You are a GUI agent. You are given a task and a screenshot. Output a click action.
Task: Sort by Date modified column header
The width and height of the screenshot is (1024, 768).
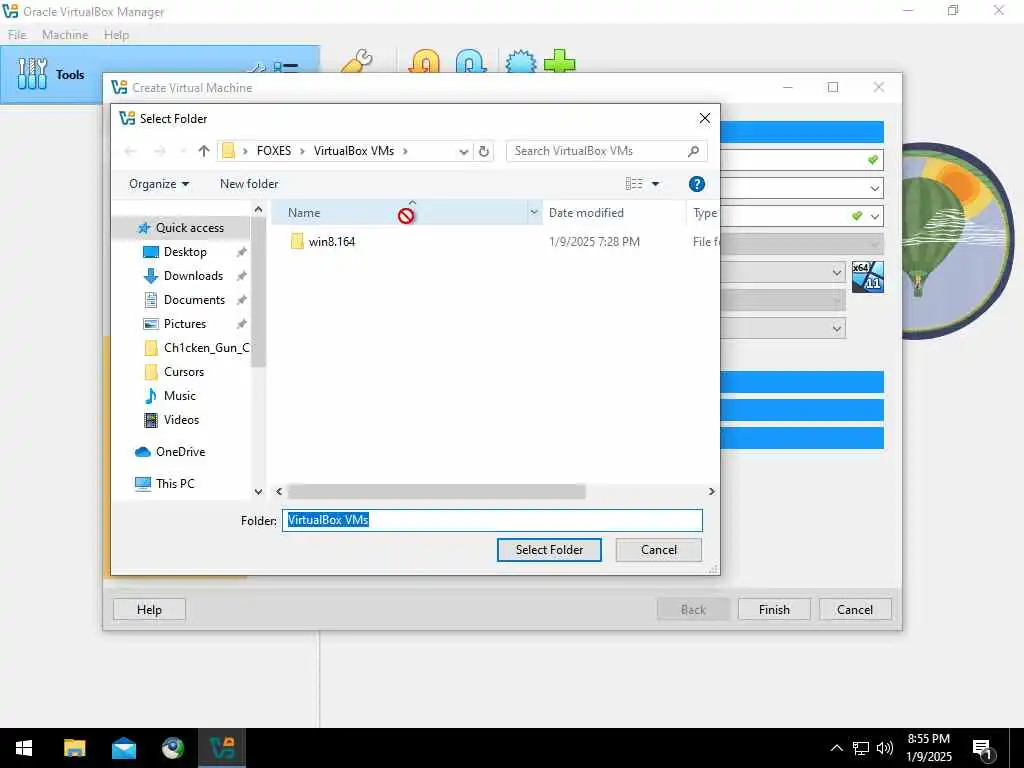point(586,213)
